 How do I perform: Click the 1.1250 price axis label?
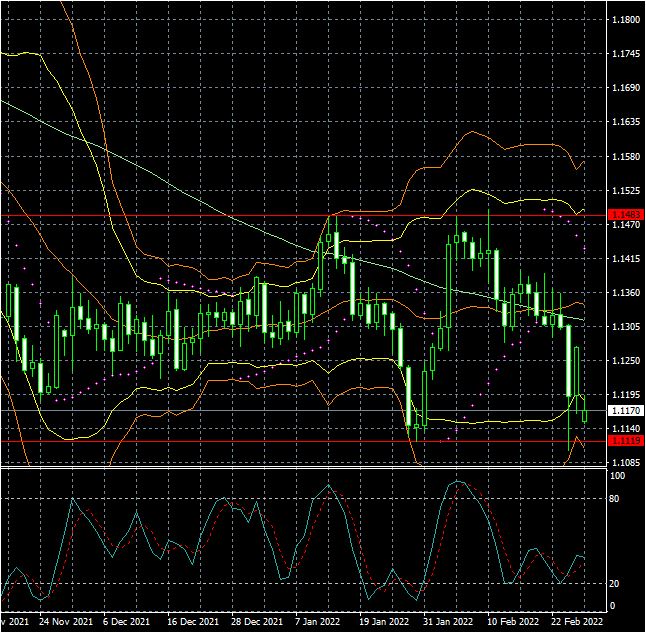tap(626, 361)
